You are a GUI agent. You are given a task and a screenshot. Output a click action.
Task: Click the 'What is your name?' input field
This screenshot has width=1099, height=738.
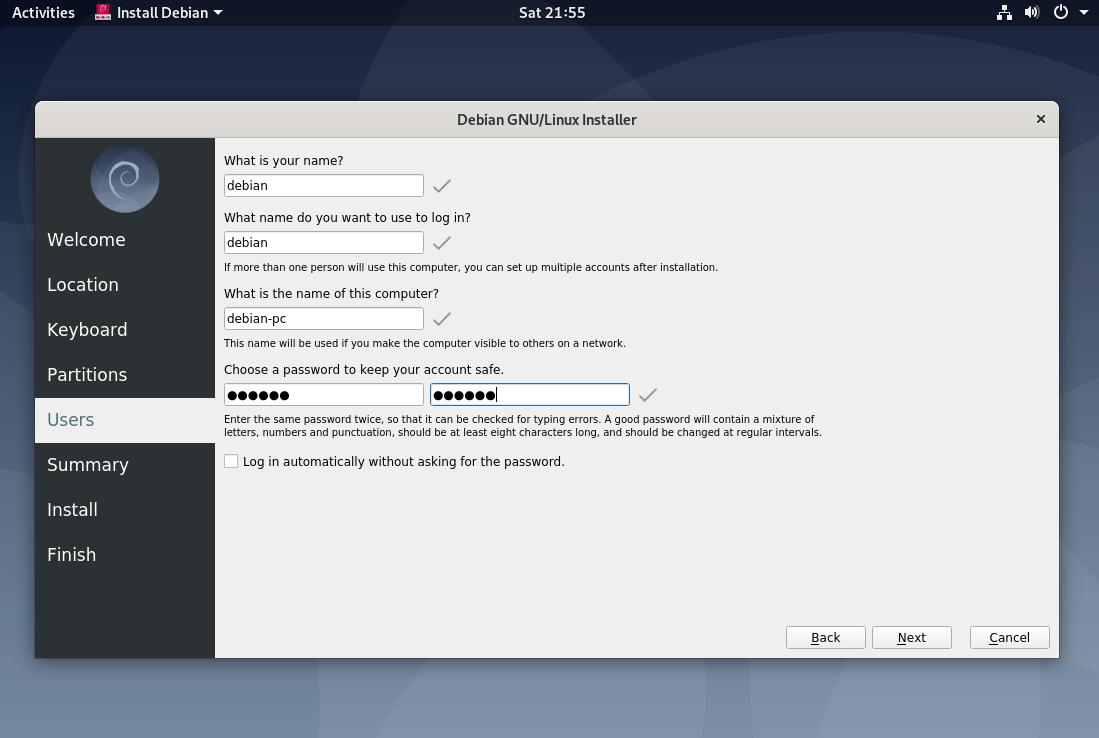(324, 186)
